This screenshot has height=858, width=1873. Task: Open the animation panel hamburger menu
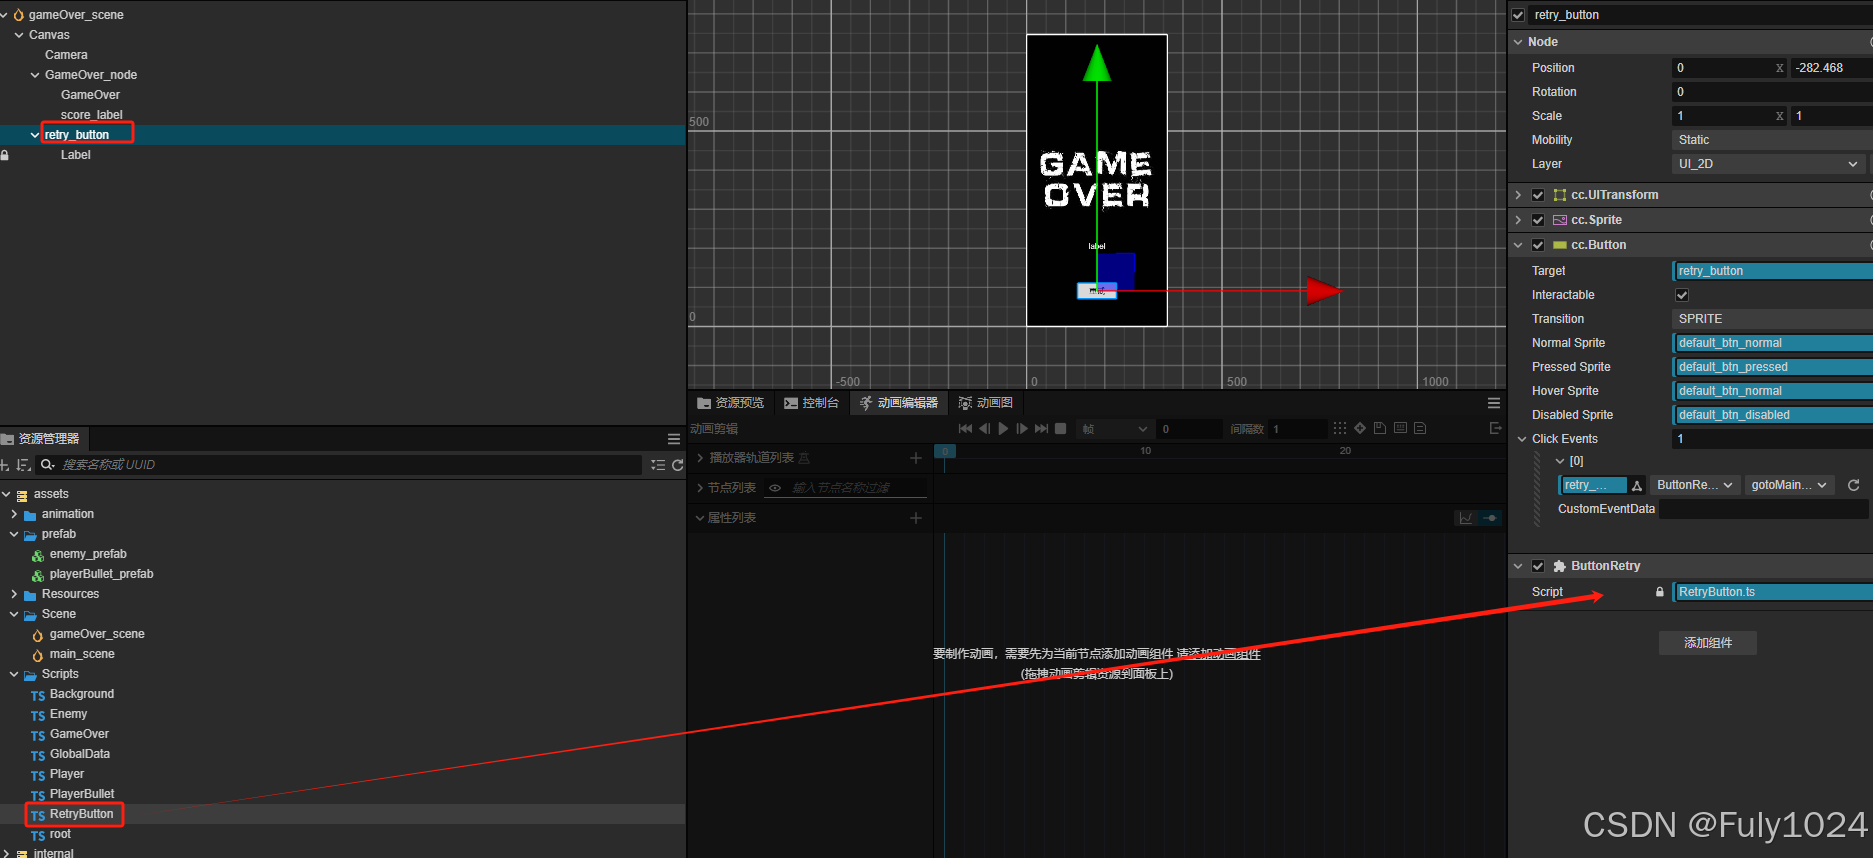coord(1493,403)
